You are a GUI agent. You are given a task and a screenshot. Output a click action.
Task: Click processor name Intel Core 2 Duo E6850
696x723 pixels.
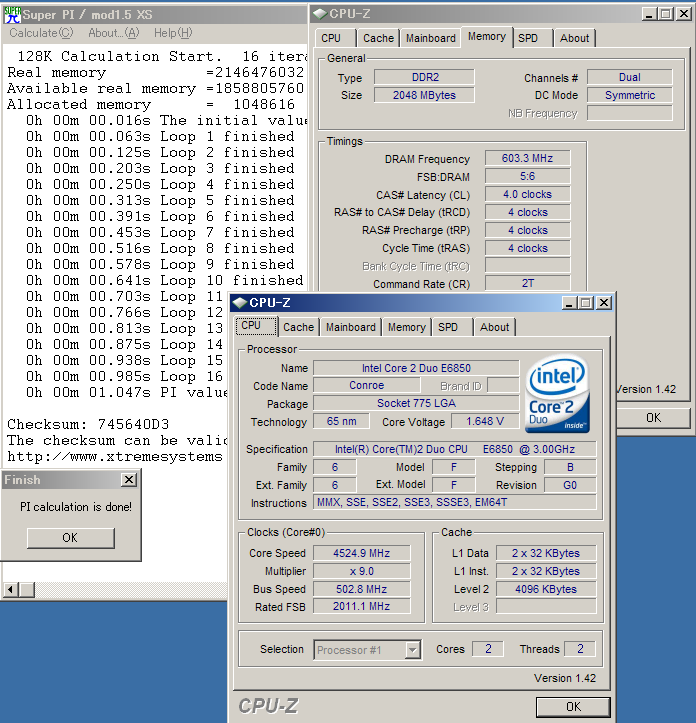coord(416,368)
